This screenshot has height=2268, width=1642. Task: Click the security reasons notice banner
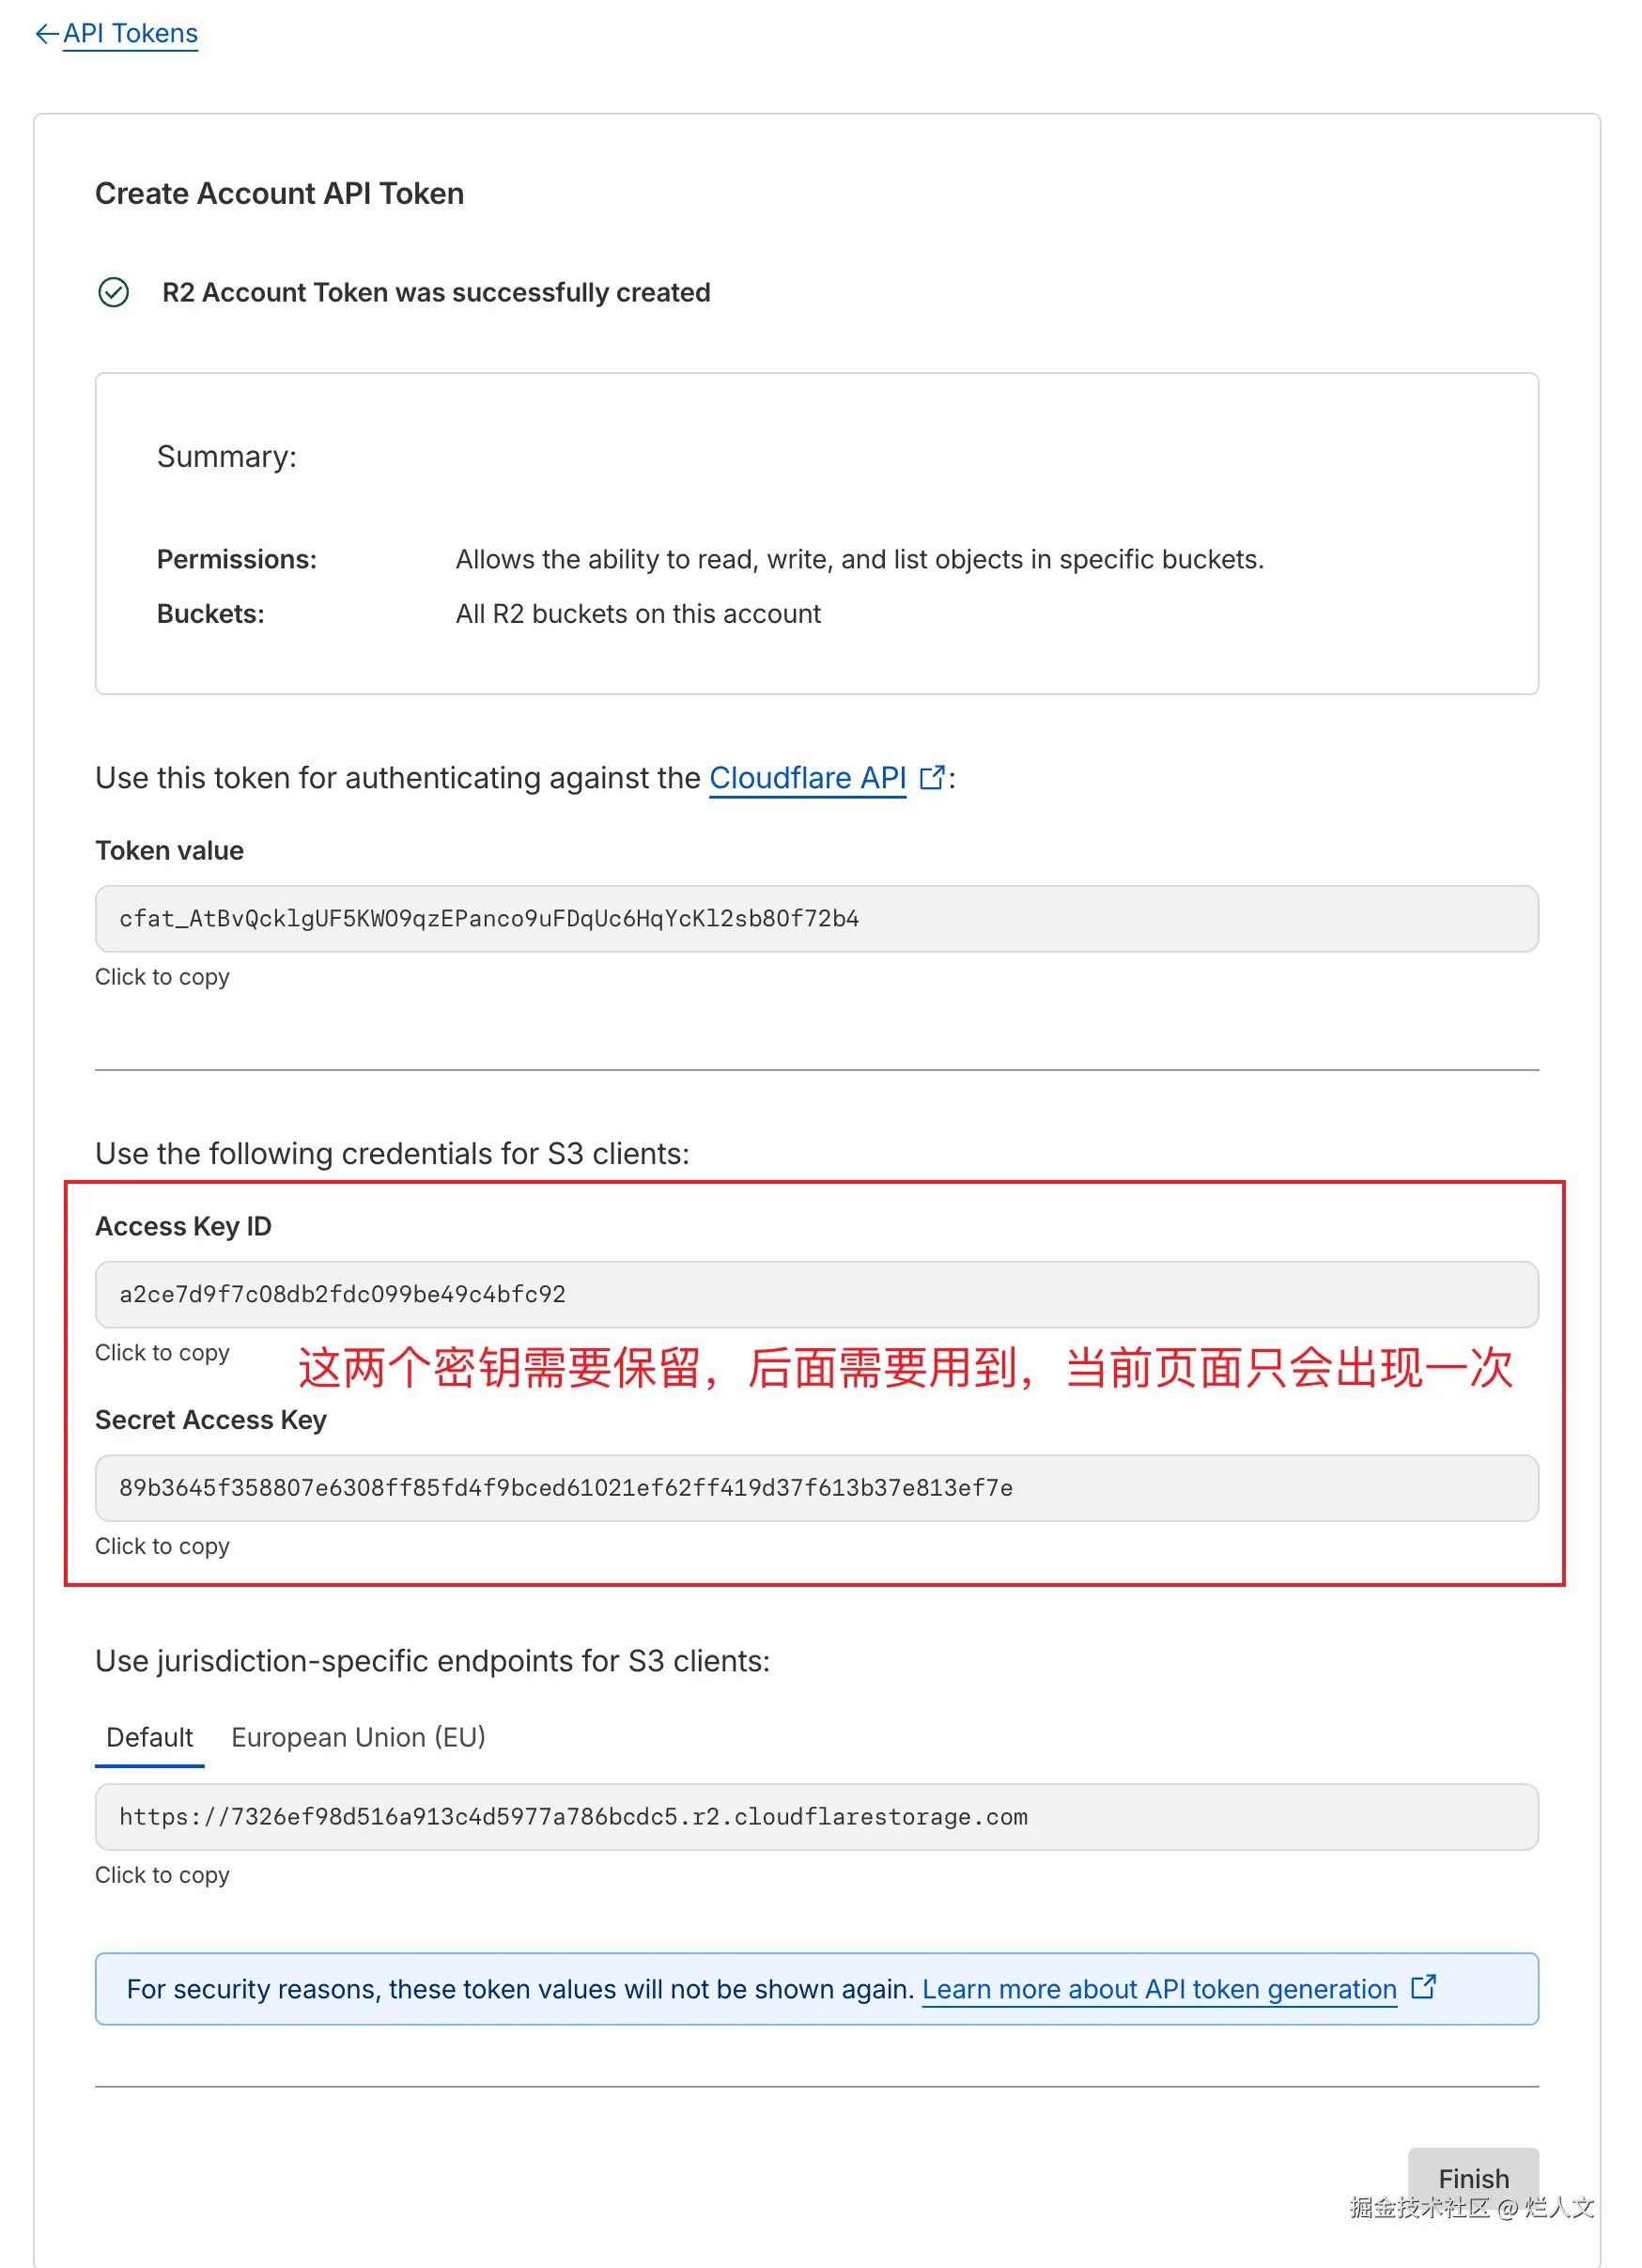coord(520,1990)
